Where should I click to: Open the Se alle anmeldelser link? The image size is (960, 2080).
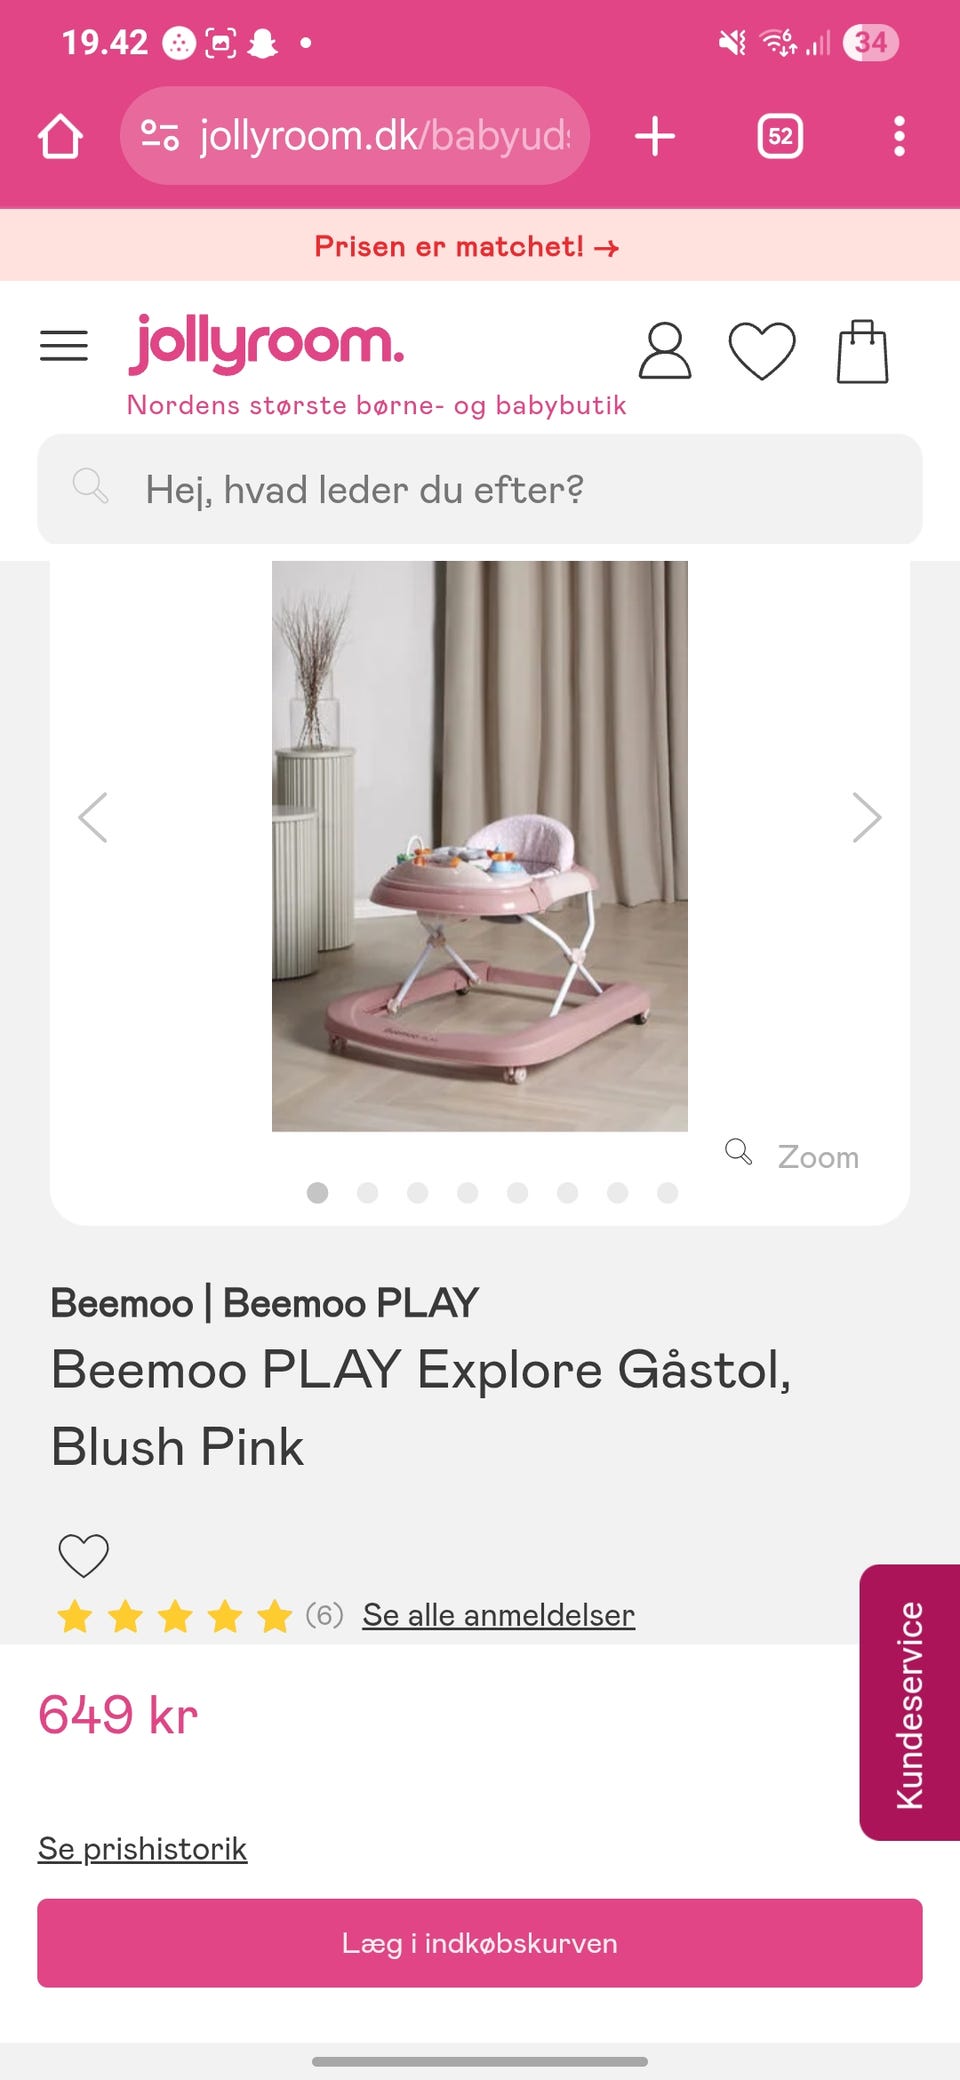pos(498,1615)
